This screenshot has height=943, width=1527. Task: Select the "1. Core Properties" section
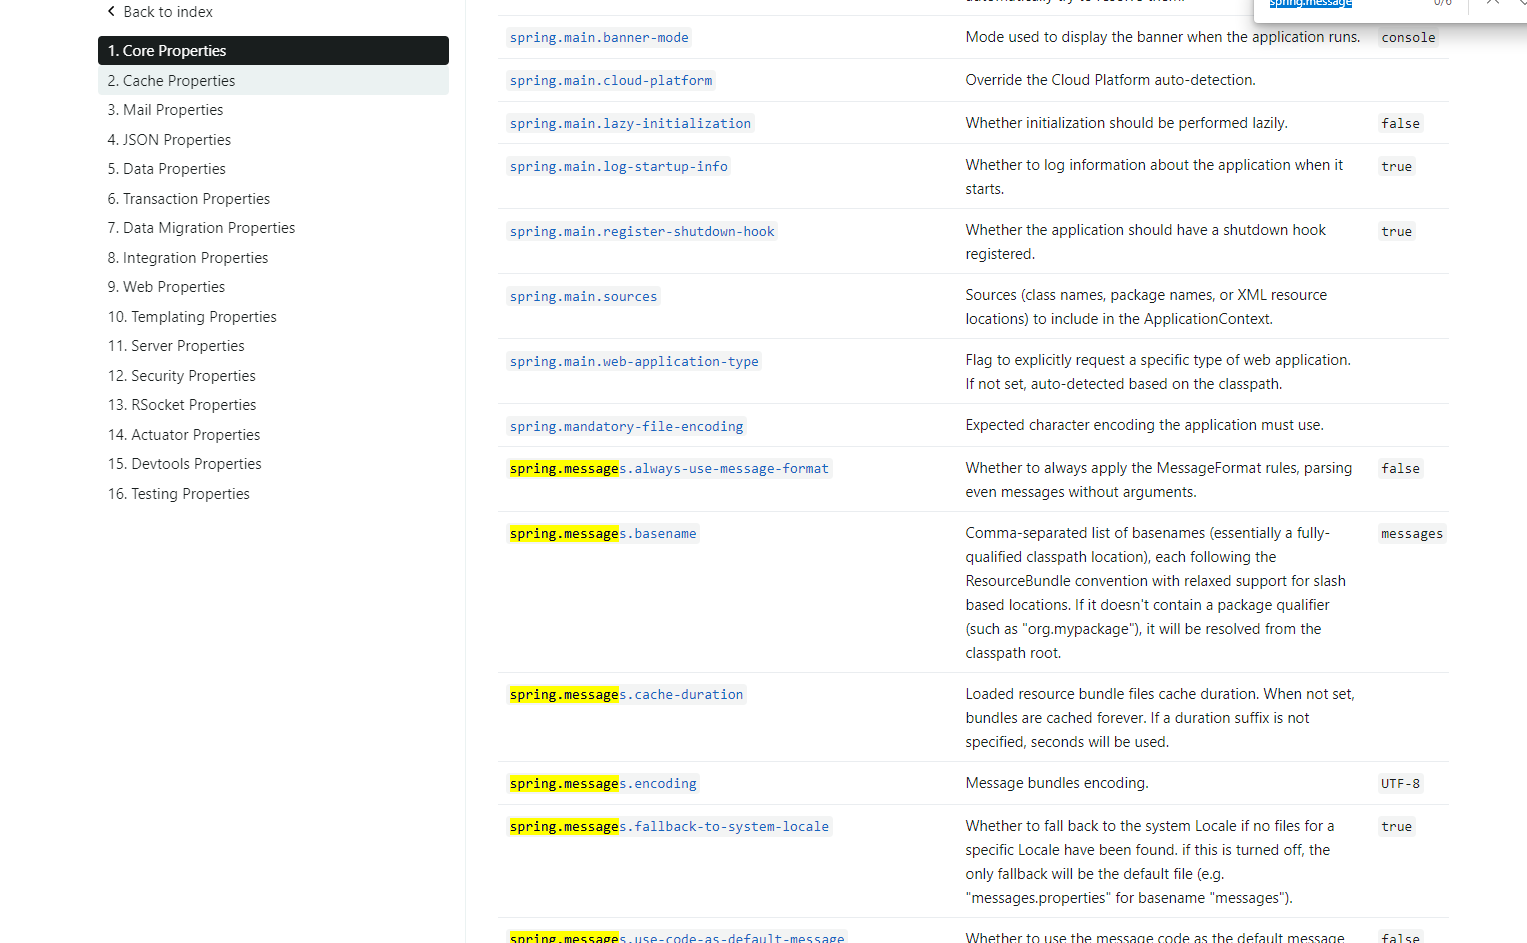[273, 51]
